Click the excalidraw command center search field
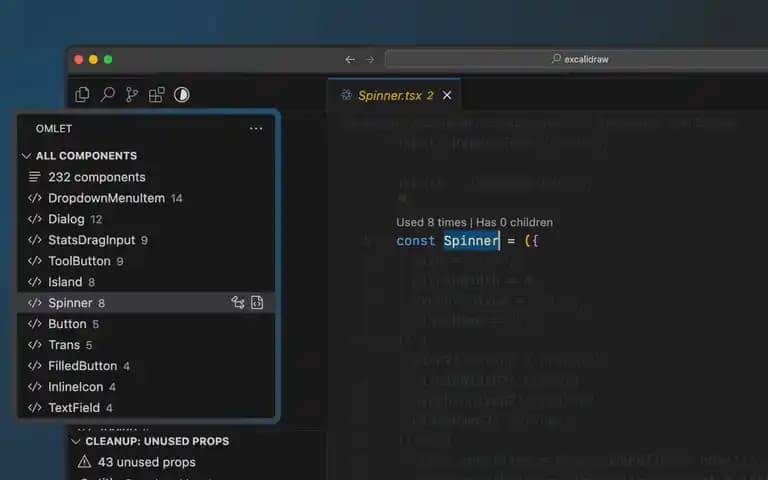The width and height of the screenshot is (768, 480). [576, 59]
